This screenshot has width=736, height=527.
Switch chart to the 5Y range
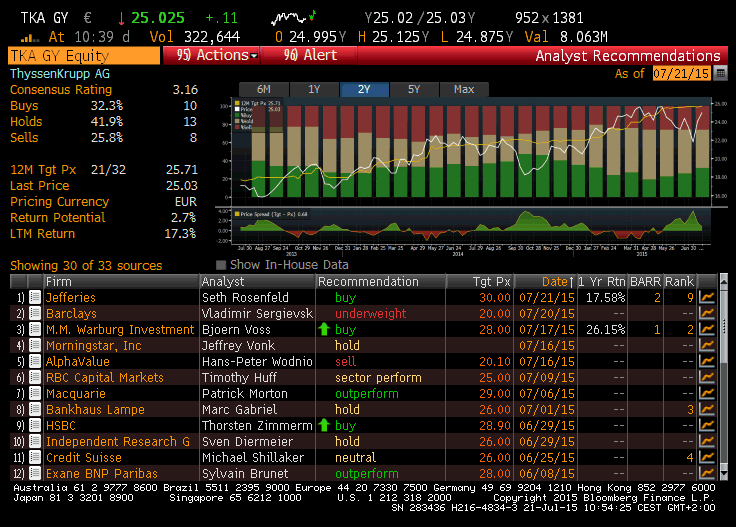414,89
